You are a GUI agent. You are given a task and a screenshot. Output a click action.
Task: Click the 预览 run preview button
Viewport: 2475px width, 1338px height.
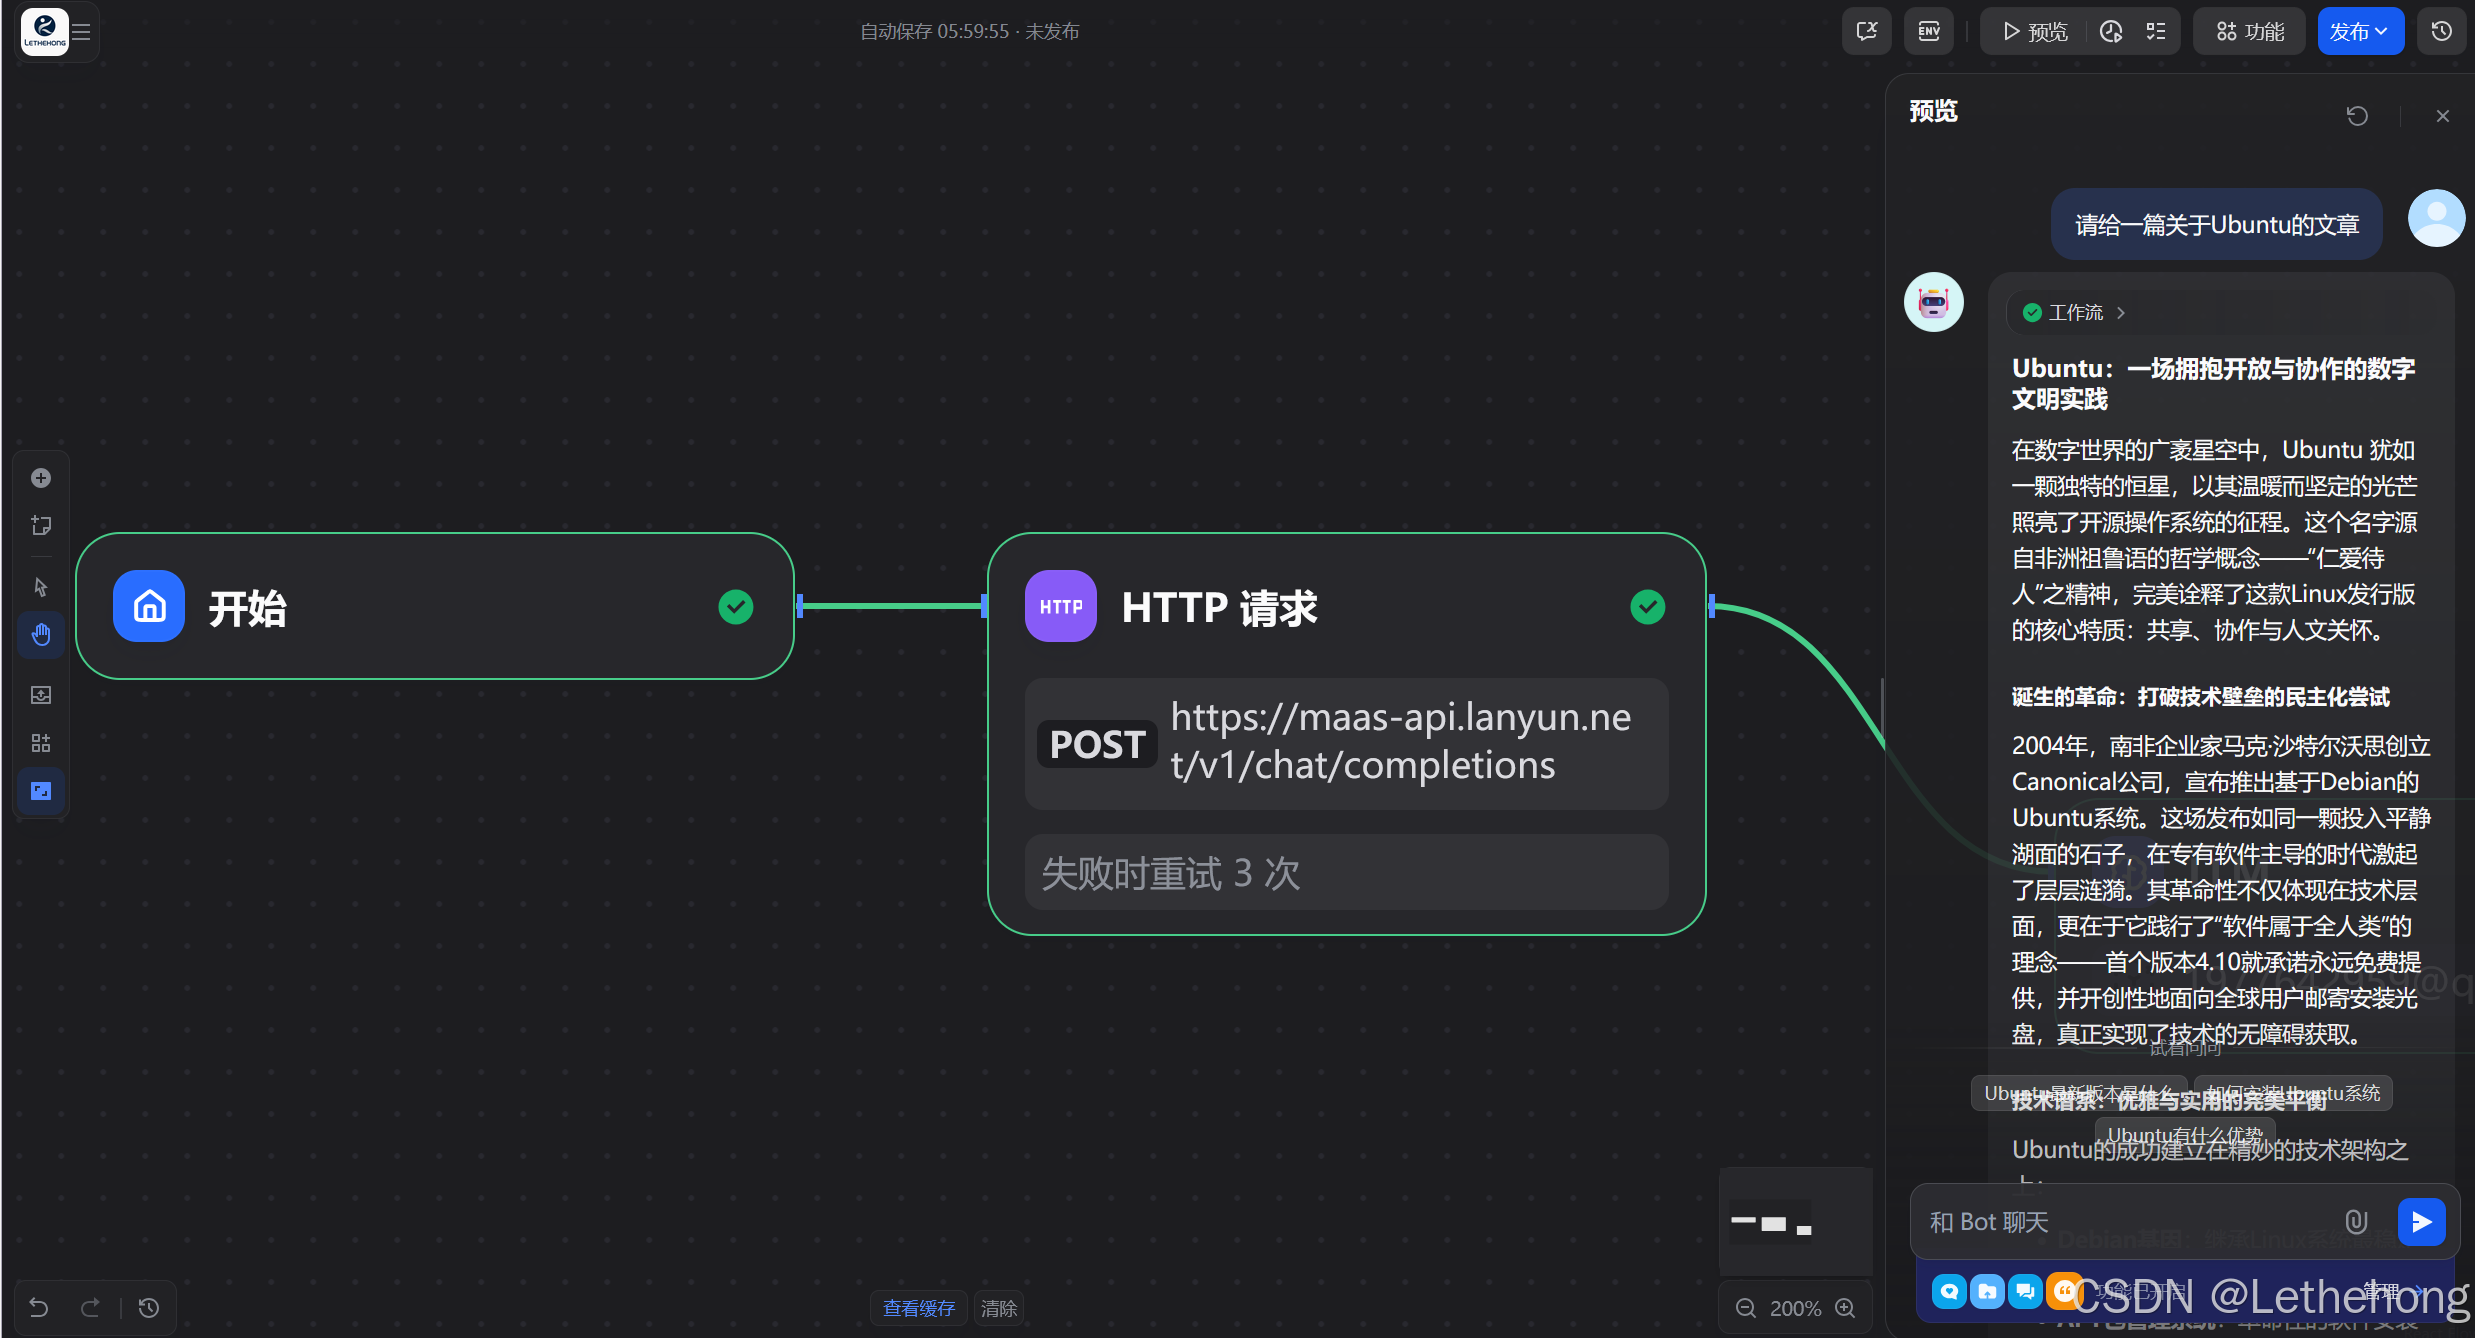tap(2034, 32)
